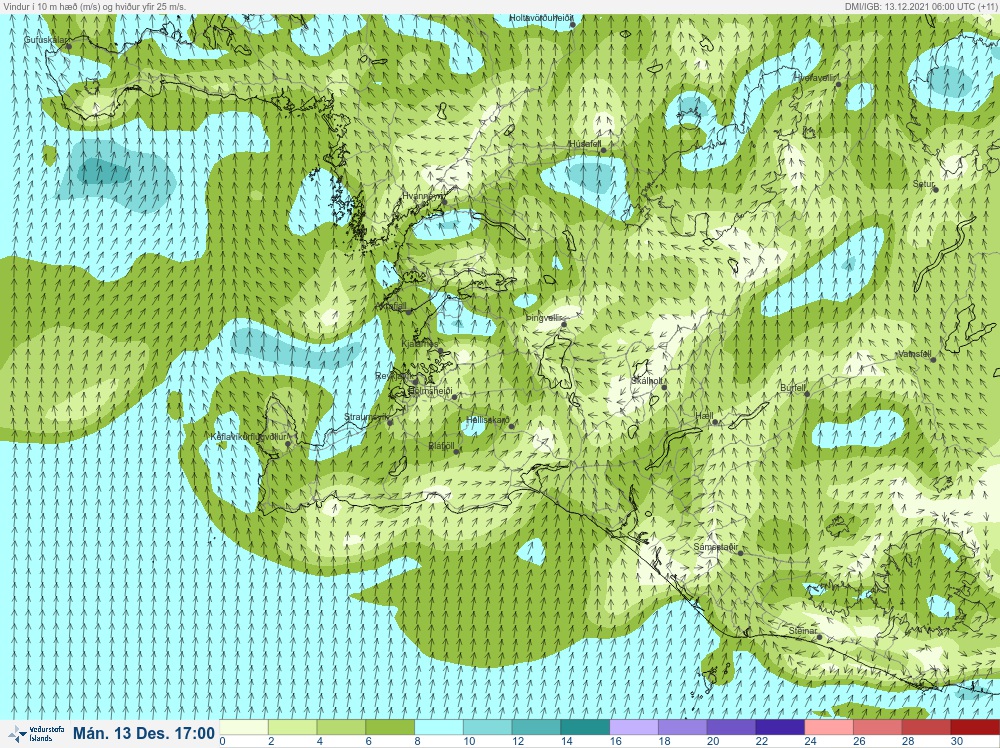The image size is (1000, 748).
Task: Click the 12–14 m/s teal legend swatch
Action: point(536,728)
